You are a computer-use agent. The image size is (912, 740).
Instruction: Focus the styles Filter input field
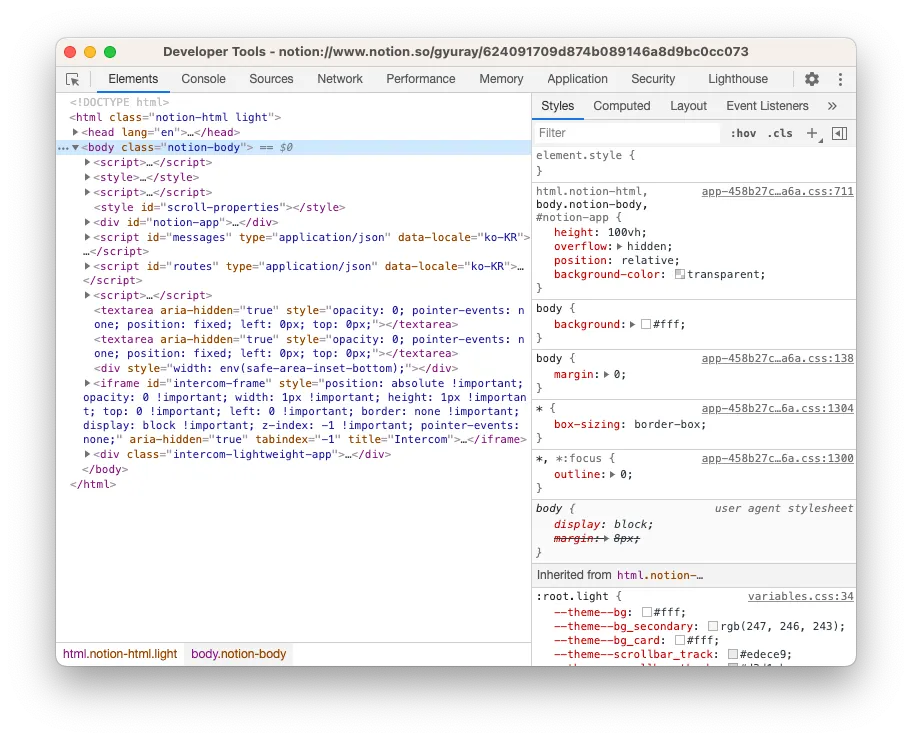(x=627, y=133)
